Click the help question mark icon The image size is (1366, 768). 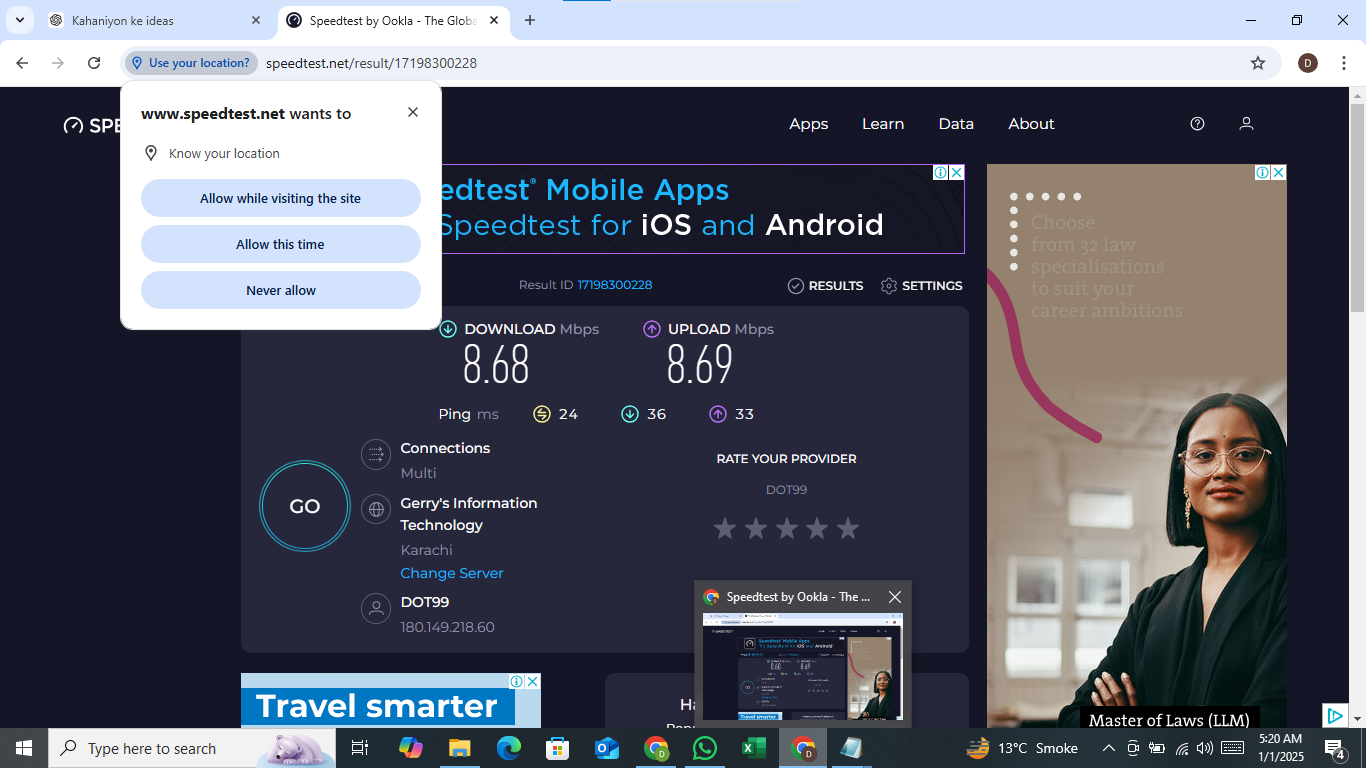tap(1197, 124)
